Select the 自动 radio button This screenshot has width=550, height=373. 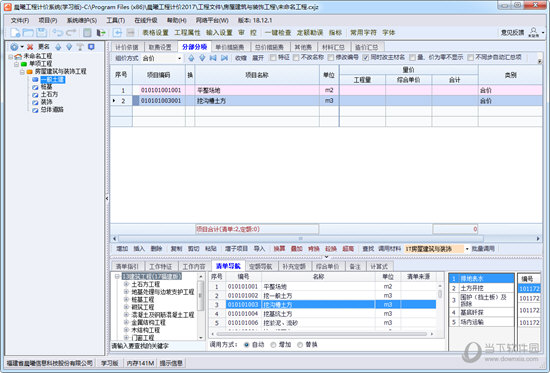pyautogui.click(x=247, y=345)
